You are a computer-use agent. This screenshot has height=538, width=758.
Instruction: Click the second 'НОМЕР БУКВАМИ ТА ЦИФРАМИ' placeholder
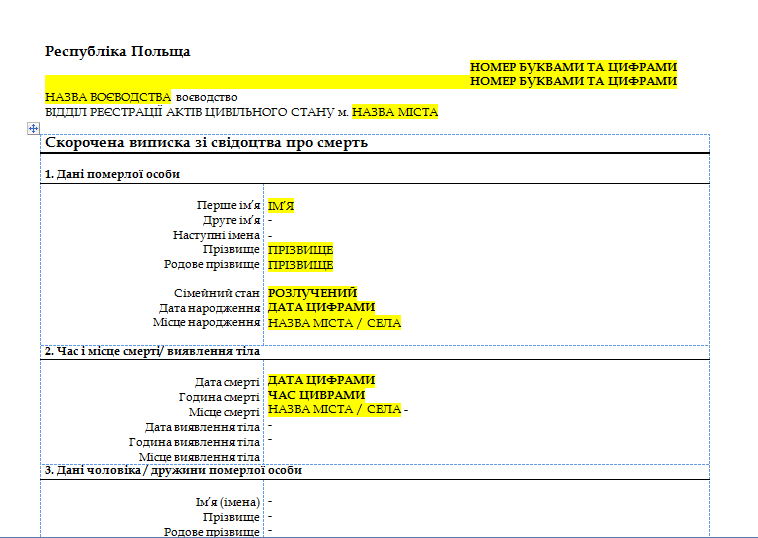coord(573,81)
